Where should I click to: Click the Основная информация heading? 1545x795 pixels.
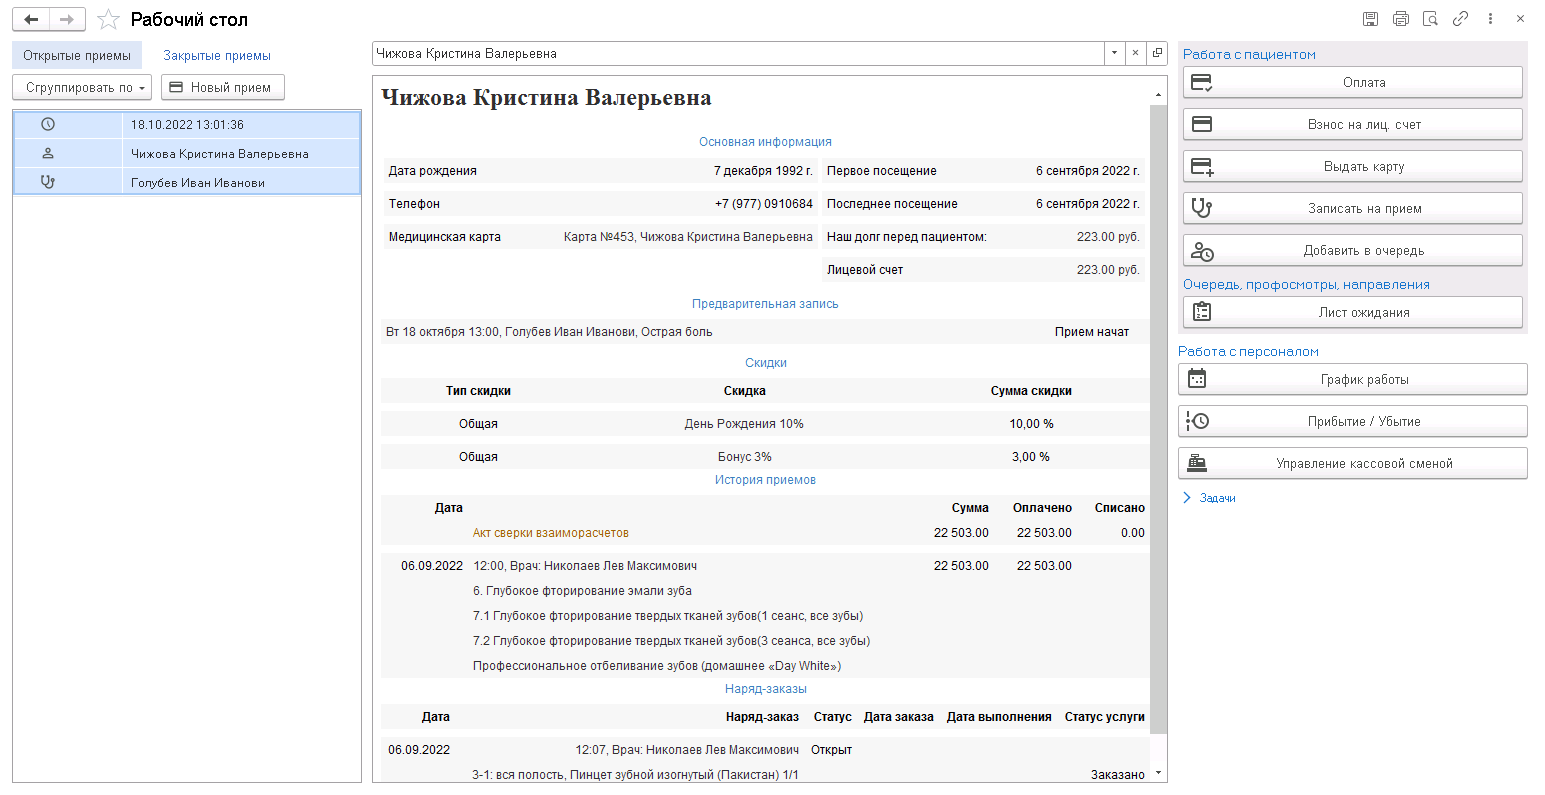[x=765, y=142]
